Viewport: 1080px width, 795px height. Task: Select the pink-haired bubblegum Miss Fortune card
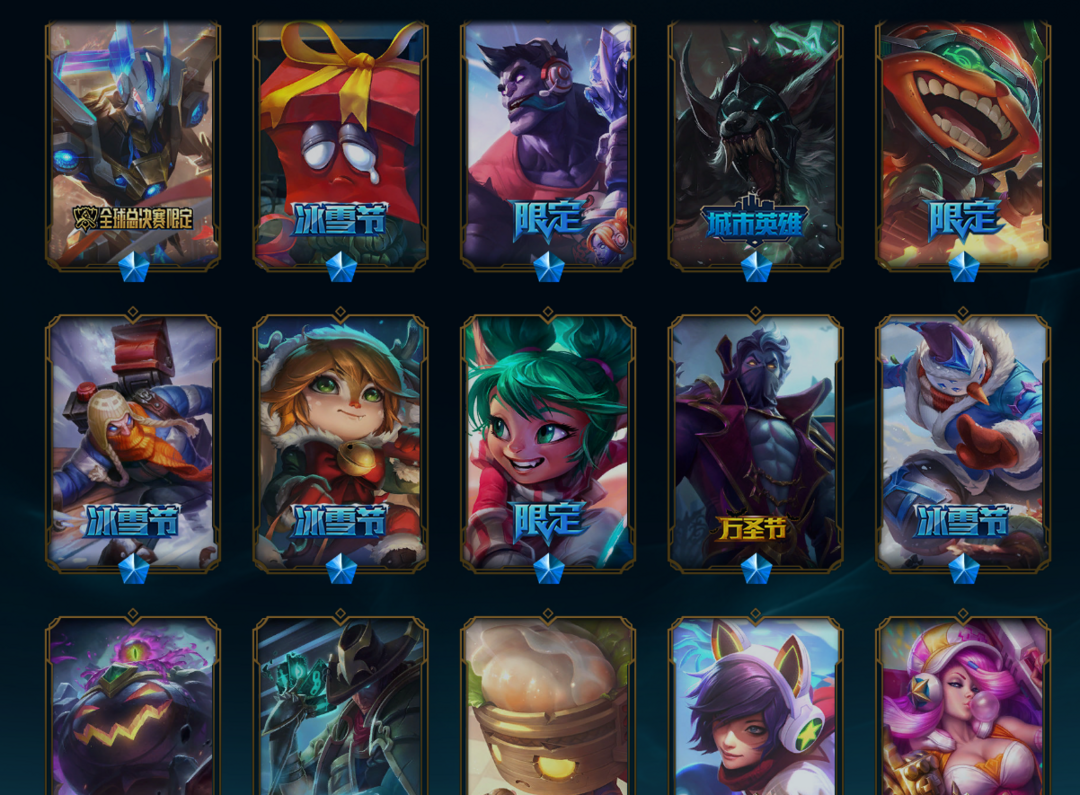963,705
